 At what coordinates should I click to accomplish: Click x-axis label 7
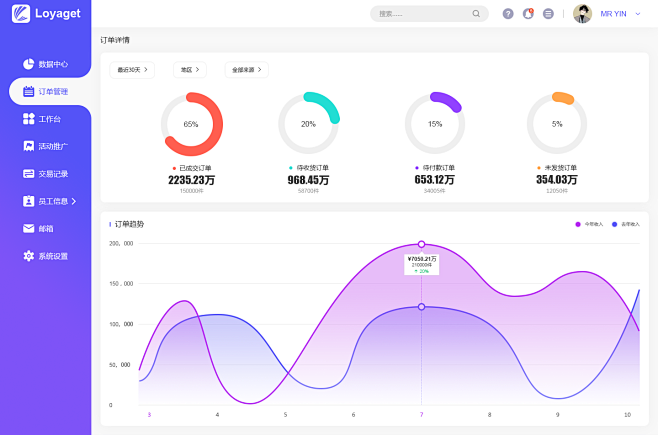[421, 414]
